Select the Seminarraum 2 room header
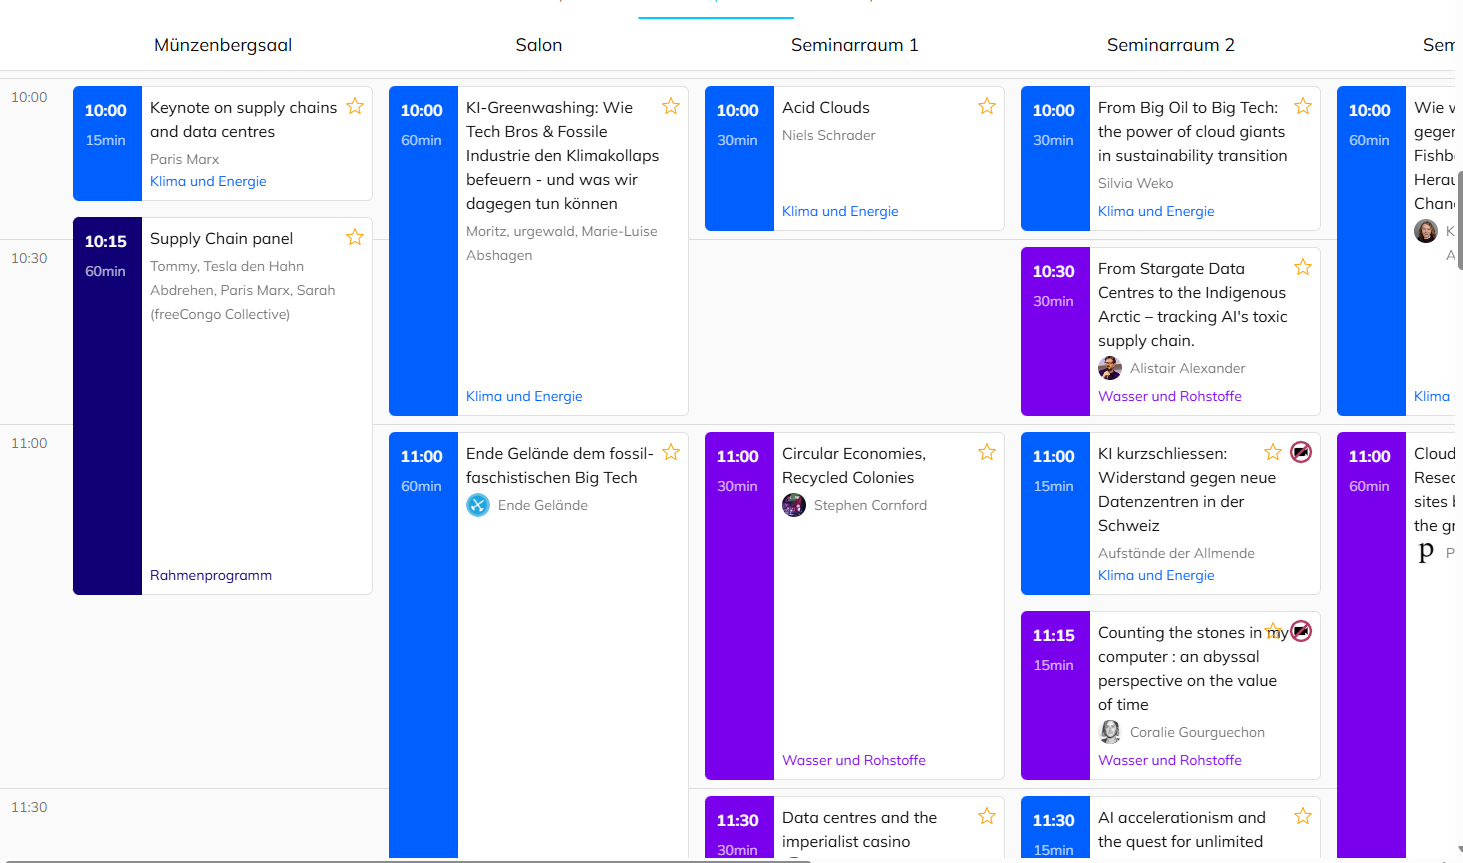Image resolution: width=1463 pixels, height=863 pixels. [x=1170, y=45]
